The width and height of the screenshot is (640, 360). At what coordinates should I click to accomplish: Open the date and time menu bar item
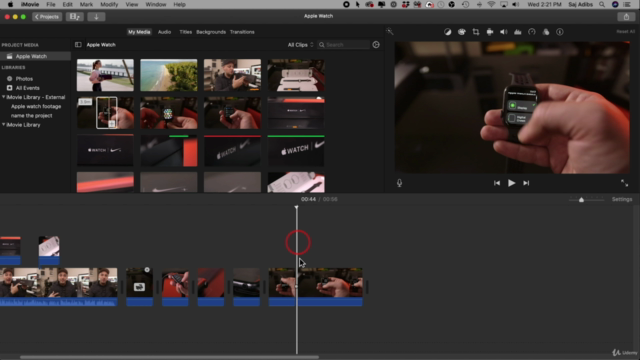coord(544,4)
